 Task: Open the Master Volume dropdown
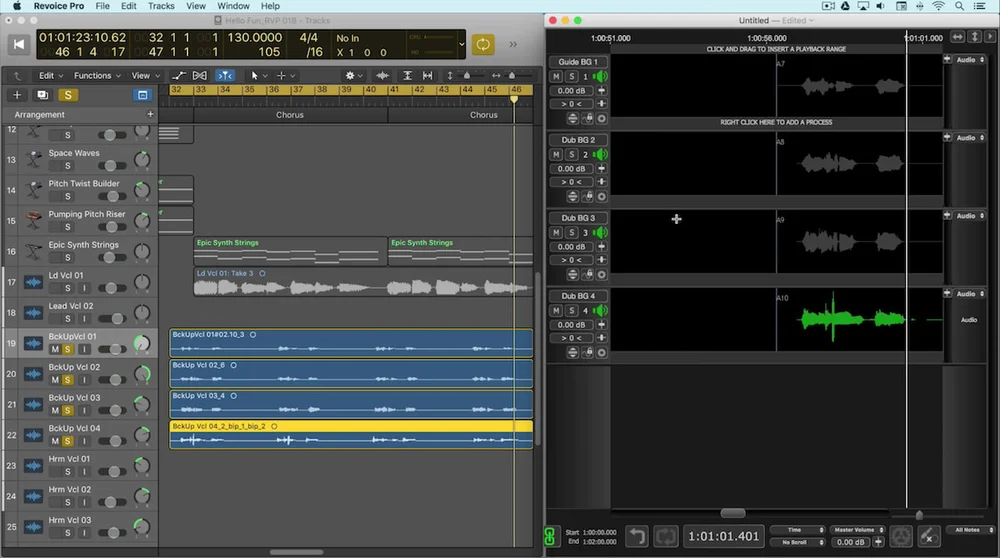click(858, 530)
